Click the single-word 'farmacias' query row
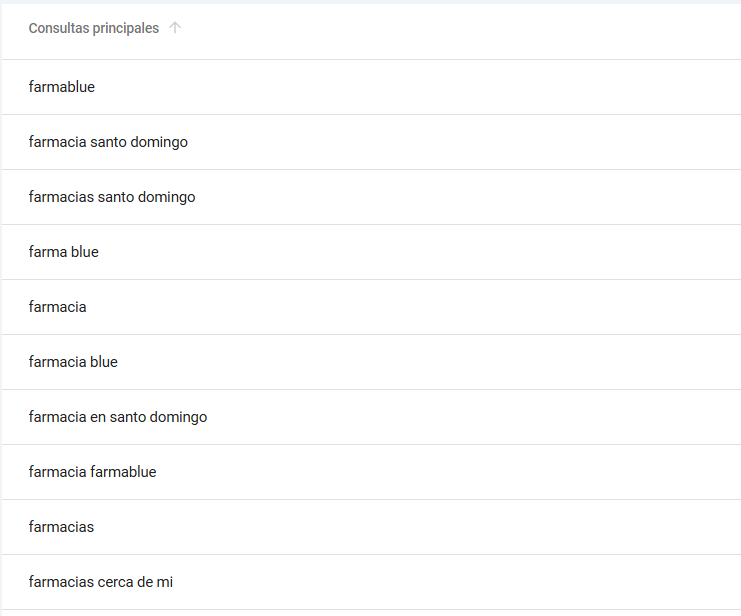 (371, 527)
